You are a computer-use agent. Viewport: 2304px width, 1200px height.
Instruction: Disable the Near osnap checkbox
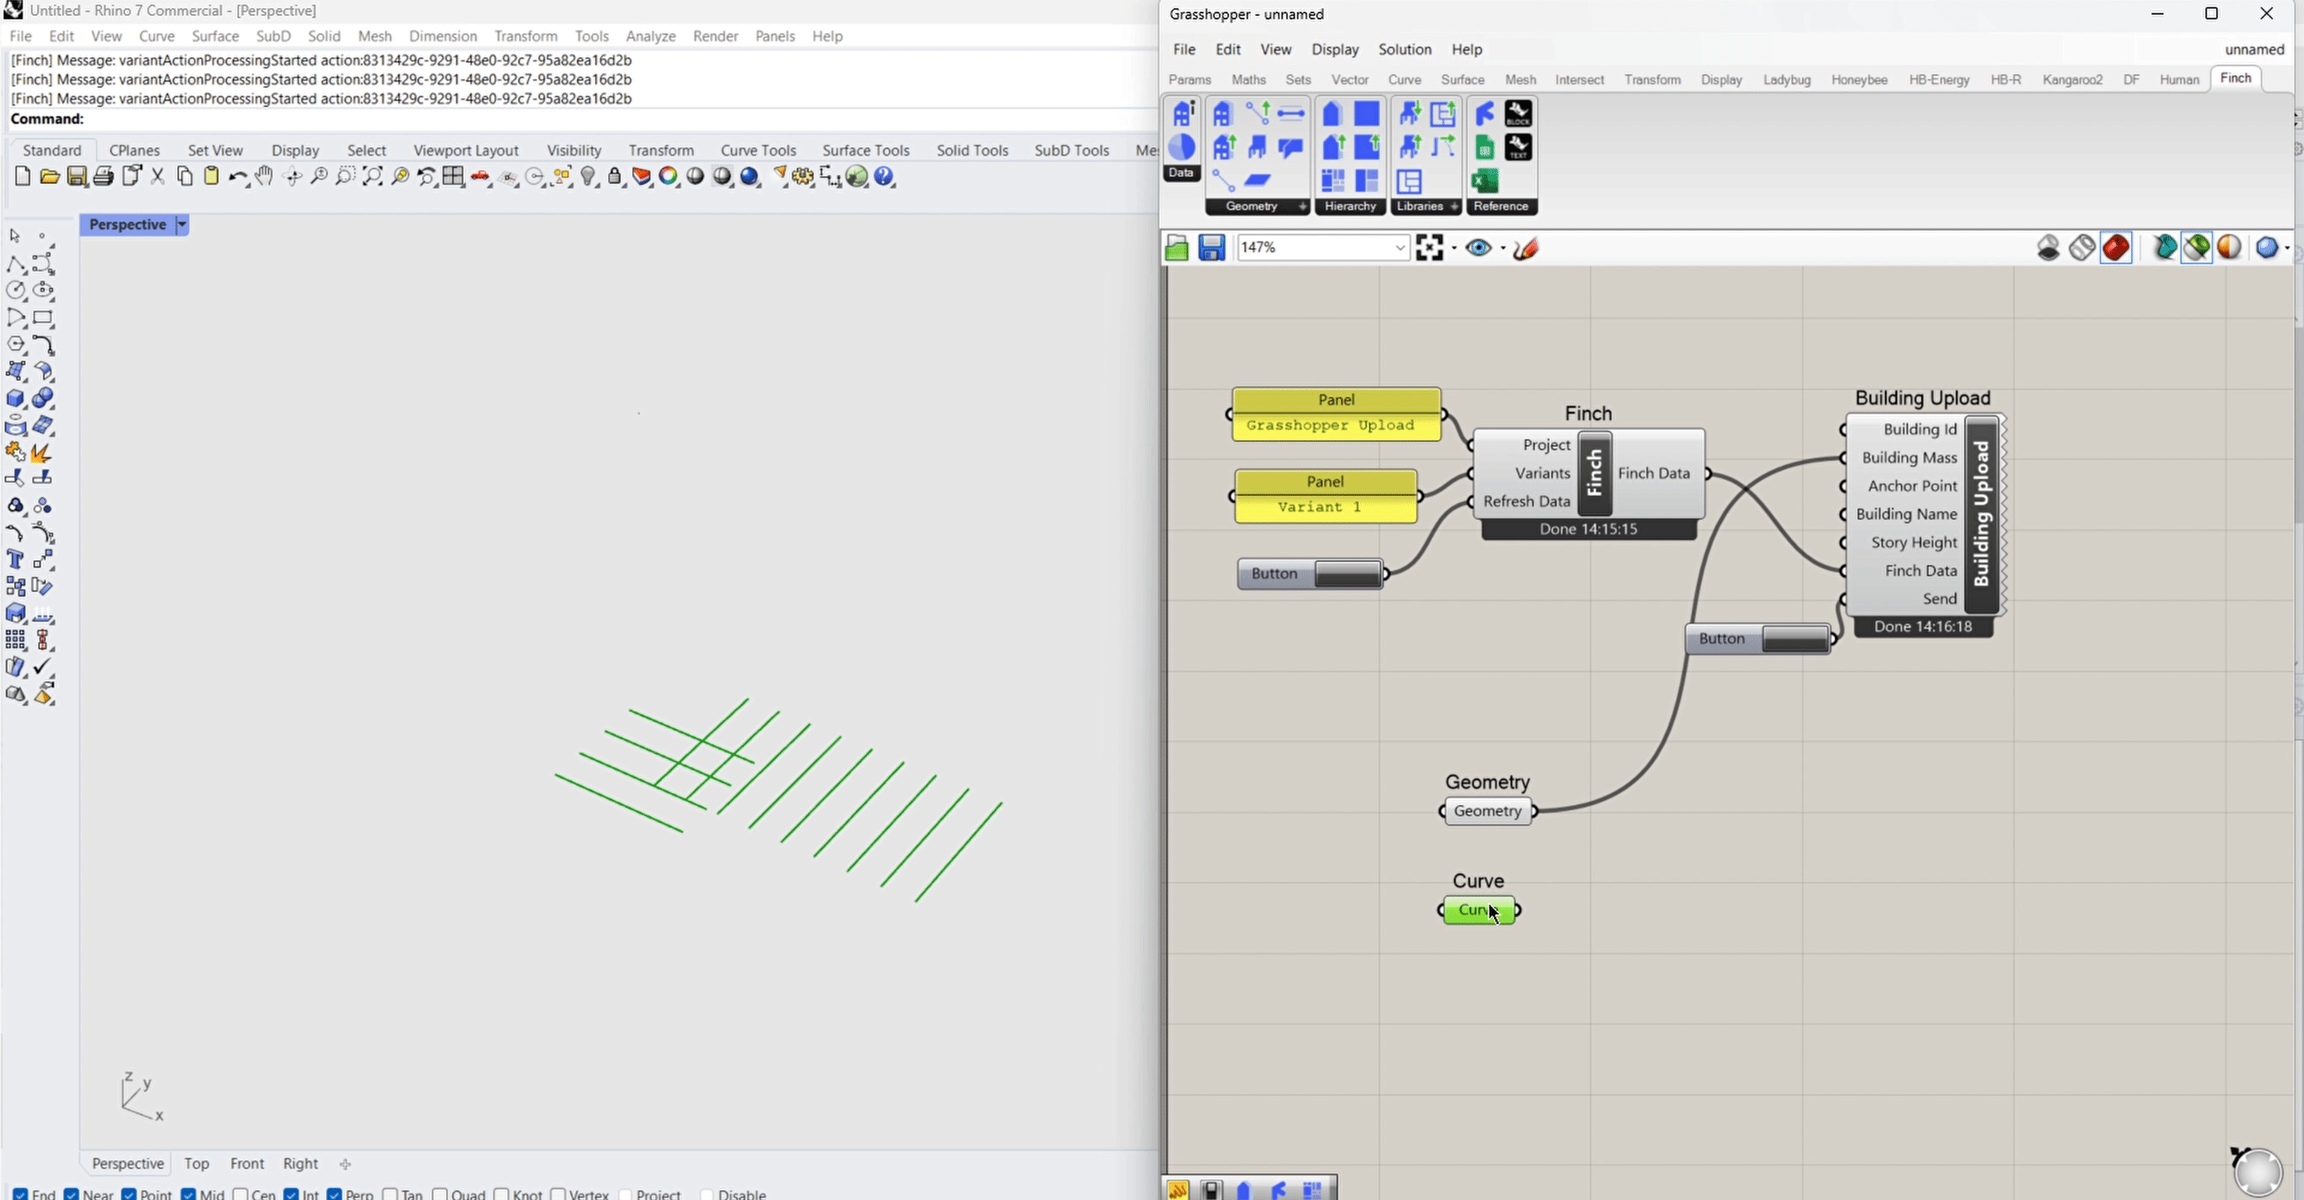pyautogui.click(x=71, y=1194)
